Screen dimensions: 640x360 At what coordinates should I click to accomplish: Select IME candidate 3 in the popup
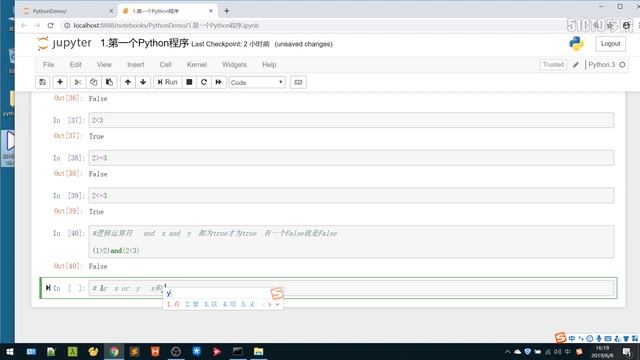(x=211, y=304)
